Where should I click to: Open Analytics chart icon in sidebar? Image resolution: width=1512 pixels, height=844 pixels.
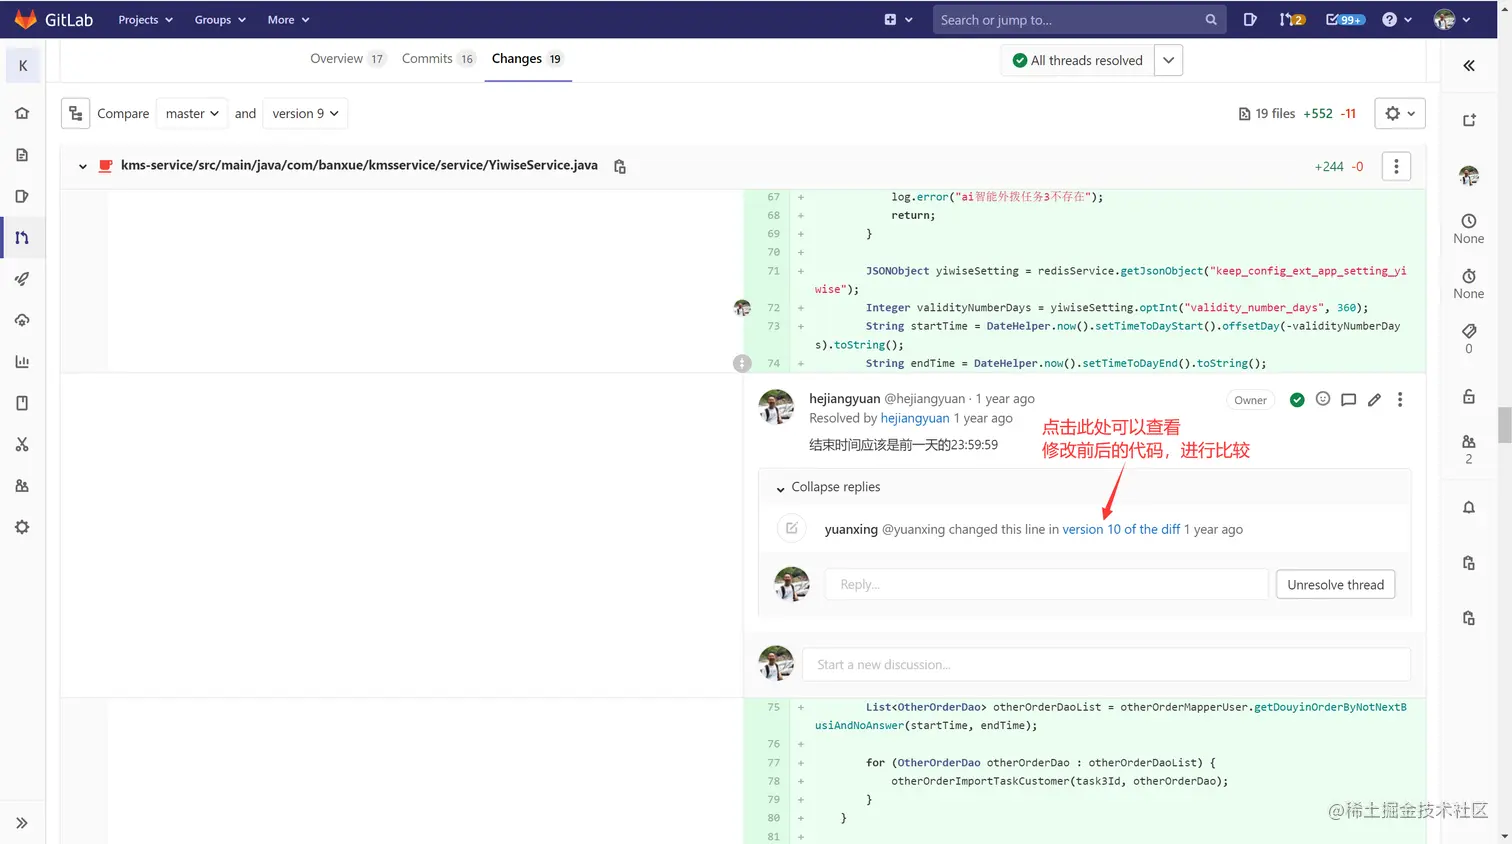pos(22,362)
